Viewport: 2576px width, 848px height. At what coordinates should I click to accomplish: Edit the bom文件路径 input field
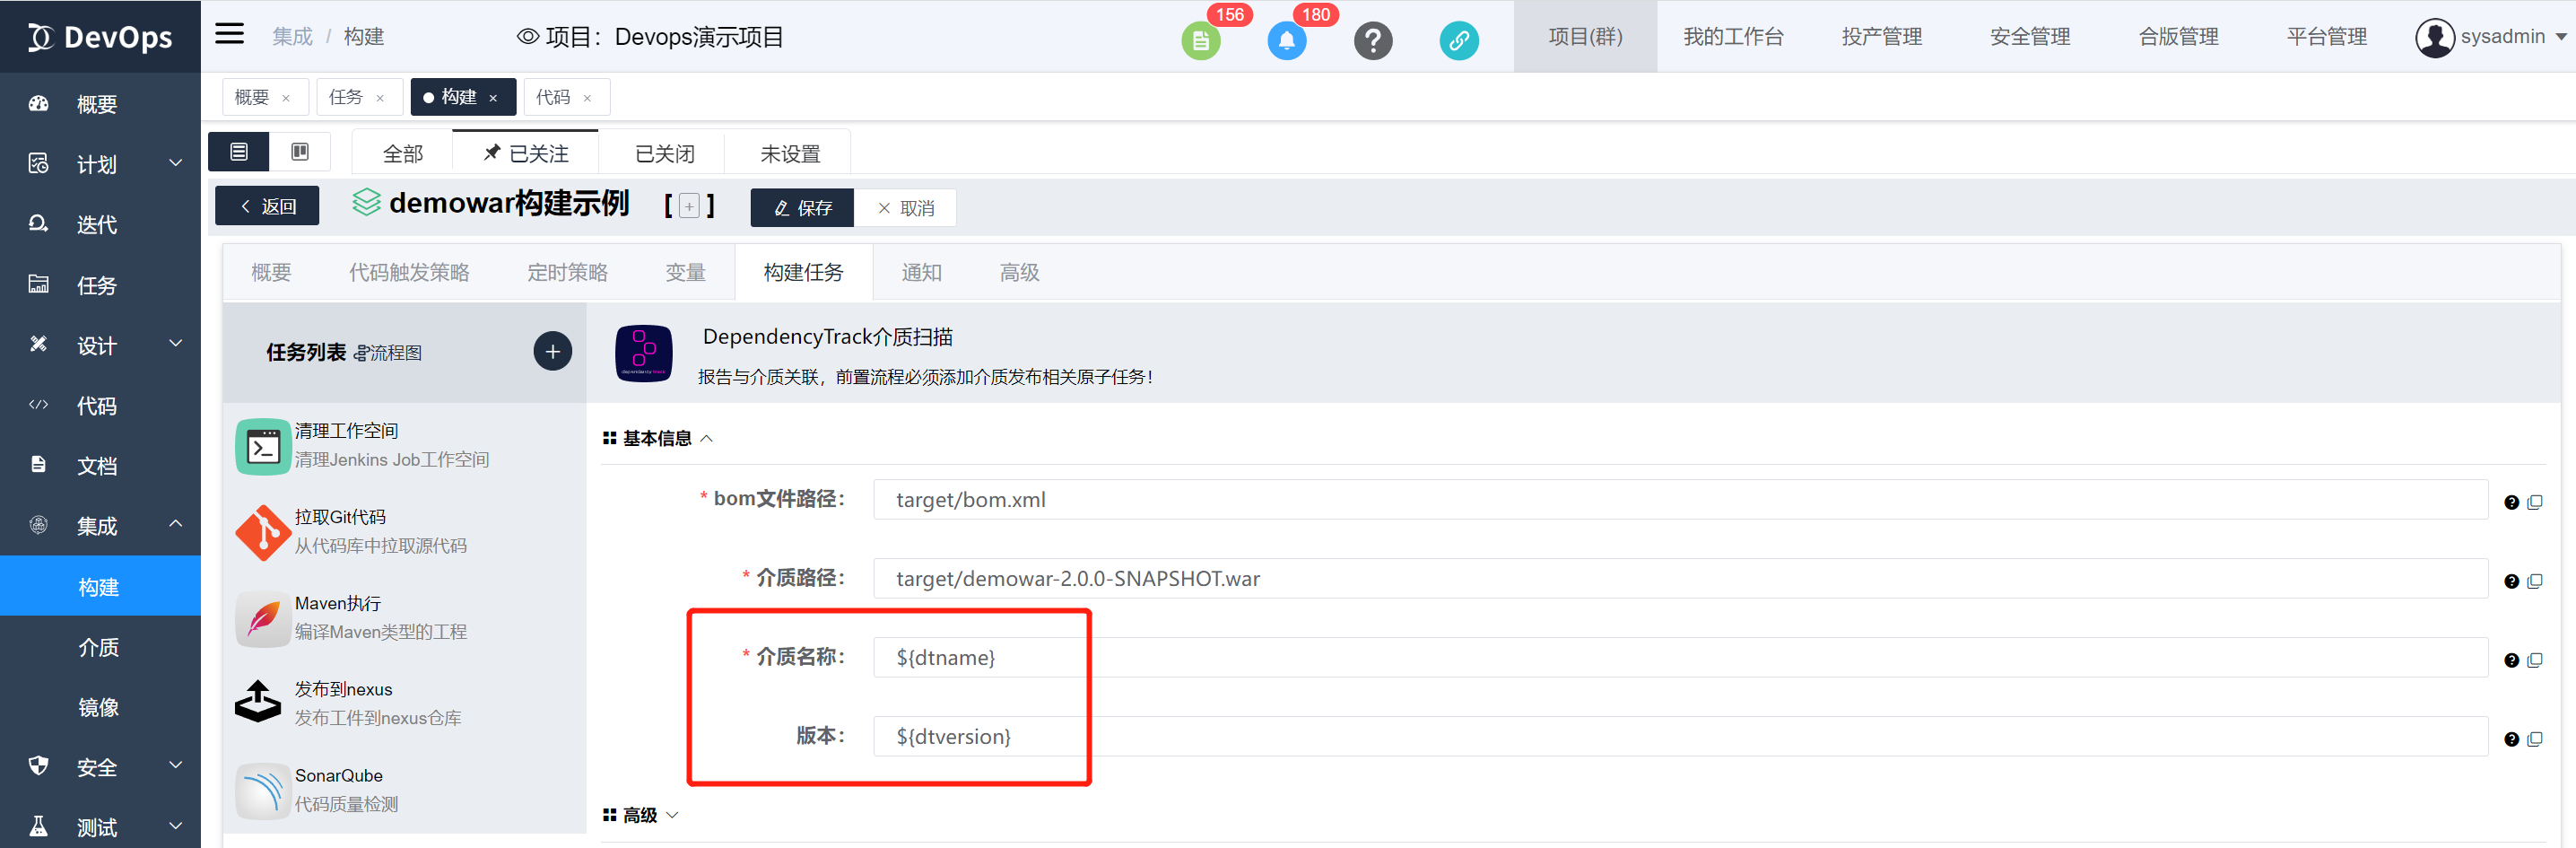click(x=1680, y=499)
